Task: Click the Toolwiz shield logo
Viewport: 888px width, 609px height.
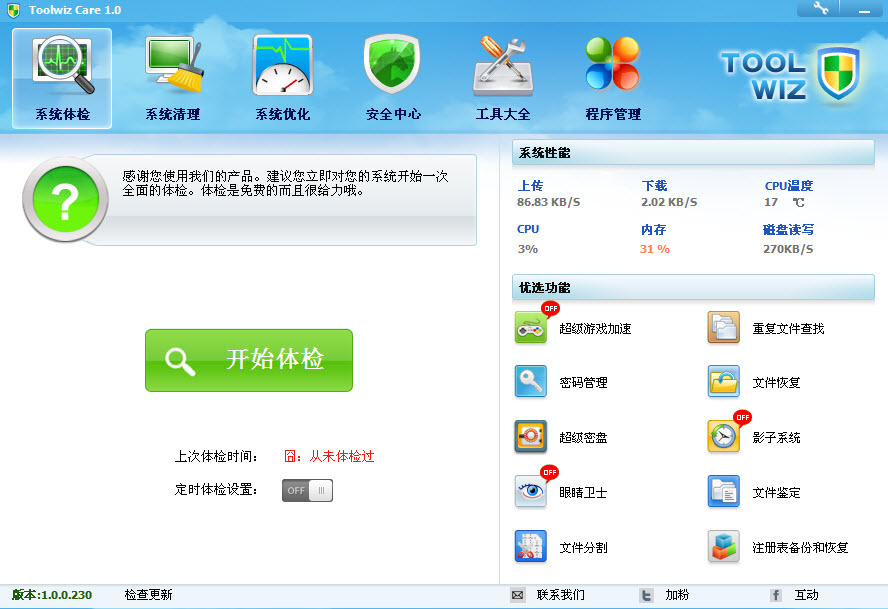Action: [839, 73]
